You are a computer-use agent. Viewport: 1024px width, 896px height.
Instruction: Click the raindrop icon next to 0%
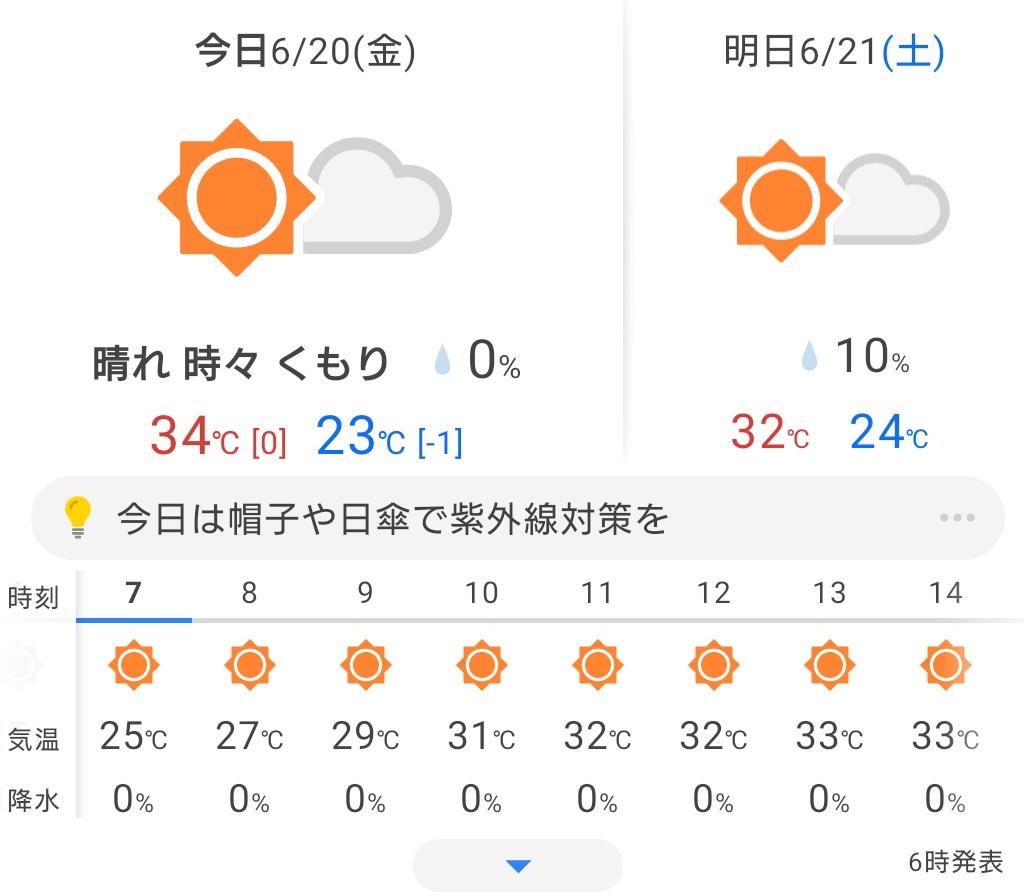point(442,360)
